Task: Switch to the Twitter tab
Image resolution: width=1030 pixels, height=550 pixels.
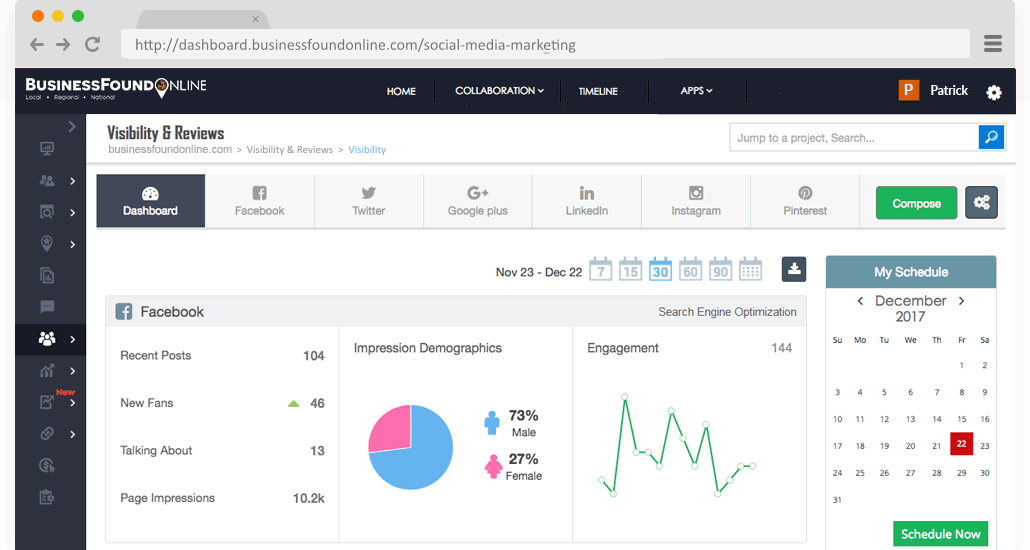Action: 369,201
